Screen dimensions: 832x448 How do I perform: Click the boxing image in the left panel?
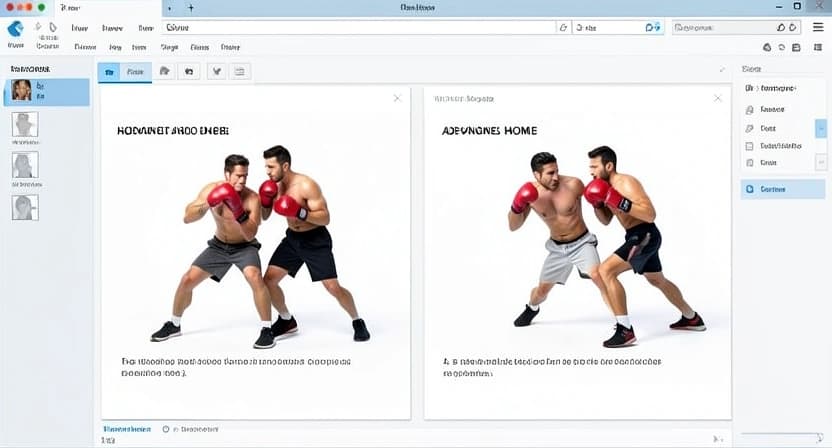click(259, 247)
